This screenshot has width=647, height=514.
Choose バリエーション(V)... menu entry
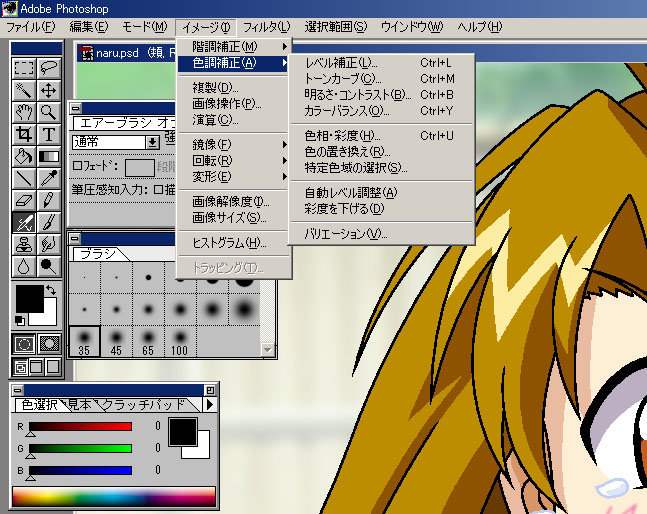[382, 234]
